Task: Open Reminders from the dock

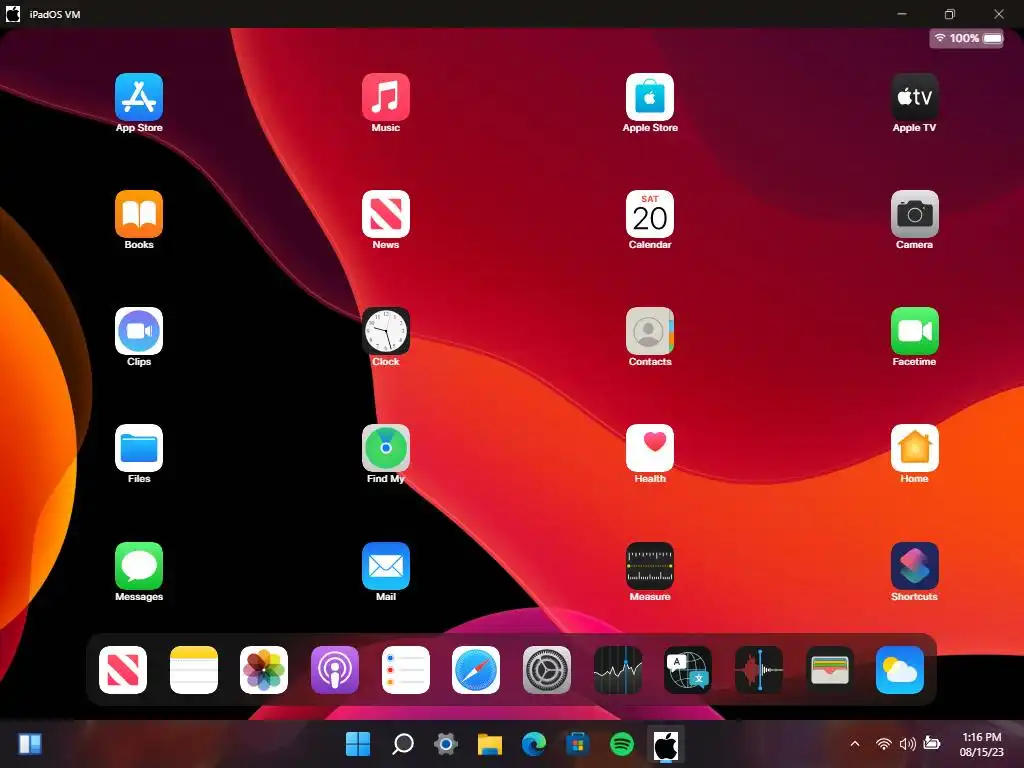Action: coord(406,670)
